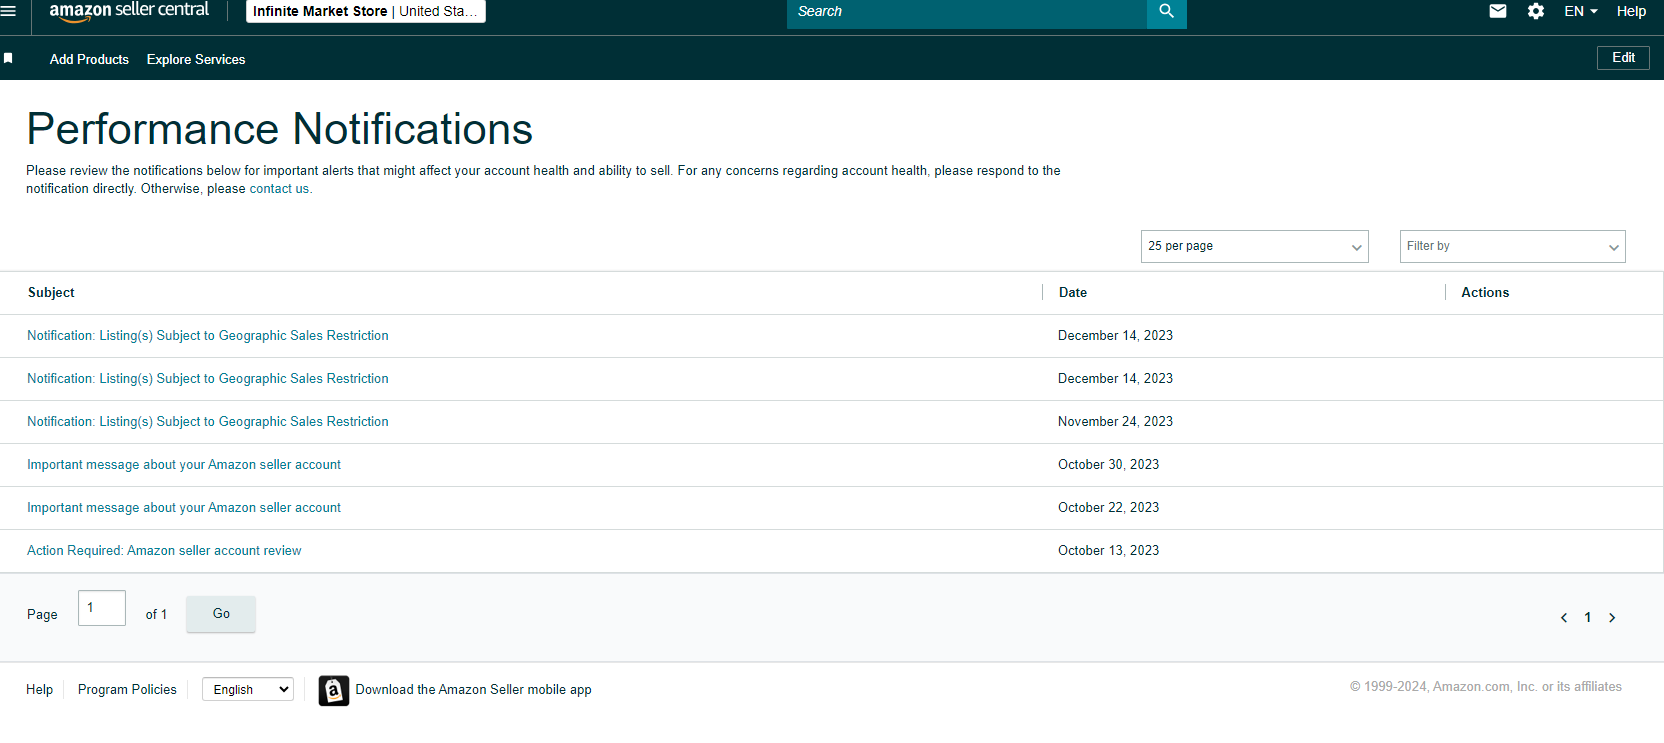Click the Go button
Viewport: 1664px width, 743px height.
point(221,614)
